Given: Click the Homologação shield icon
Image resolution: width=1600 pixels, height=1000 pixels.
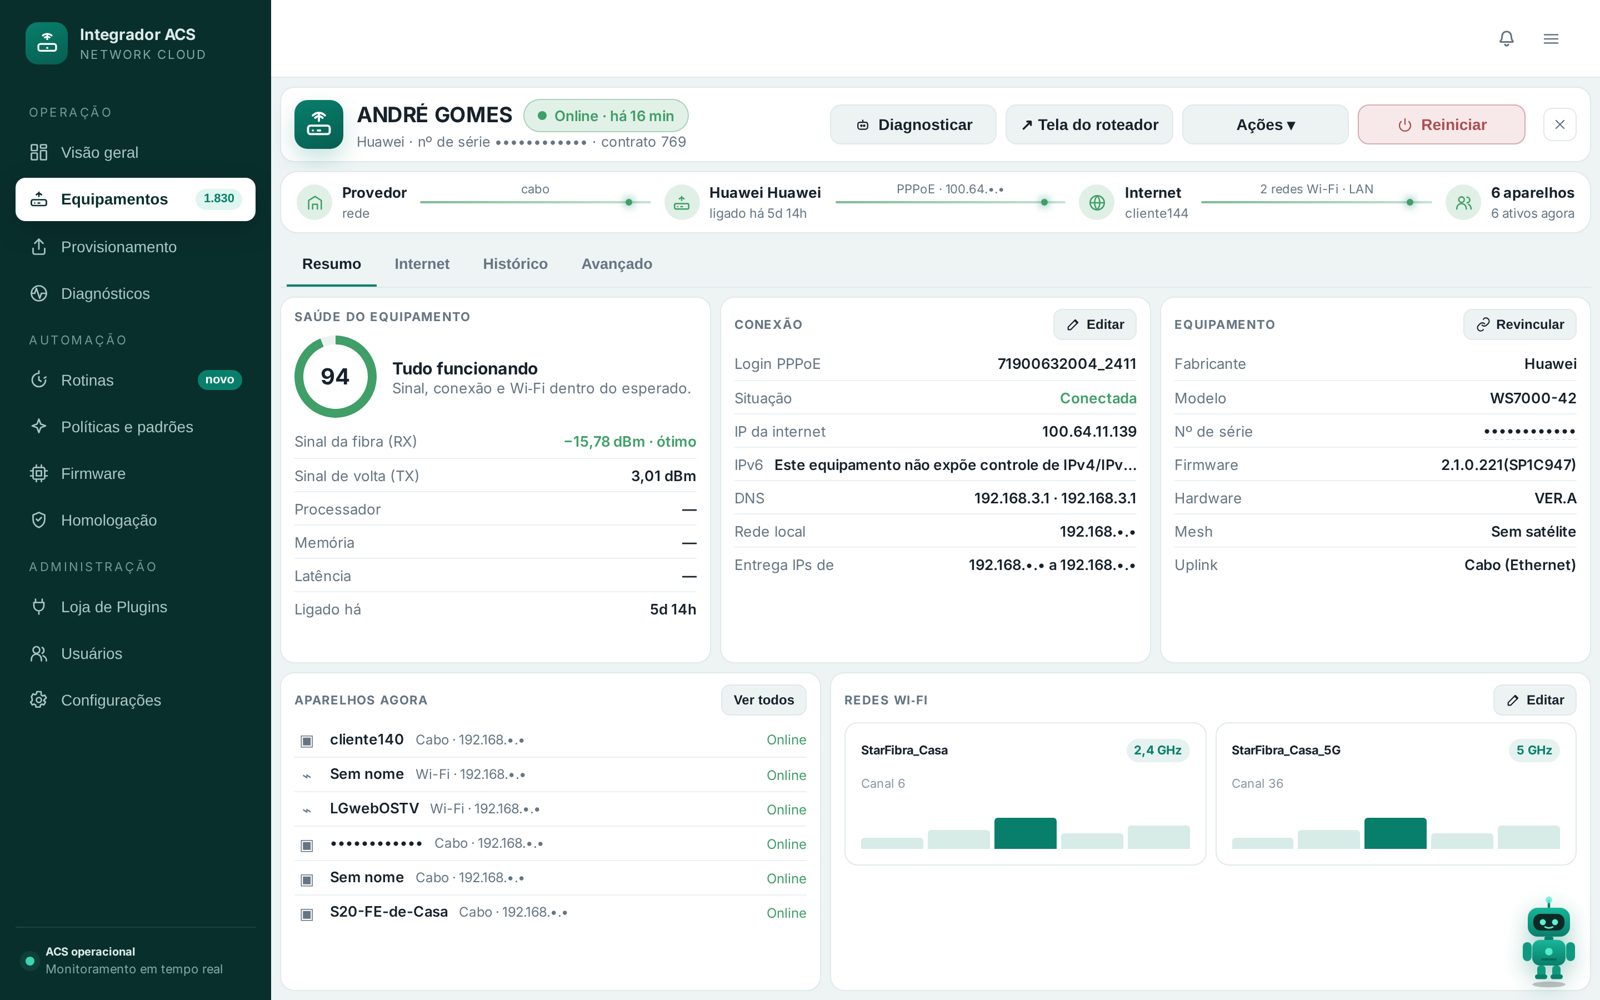Looking at the screenshot, I should tap(39, 520).
